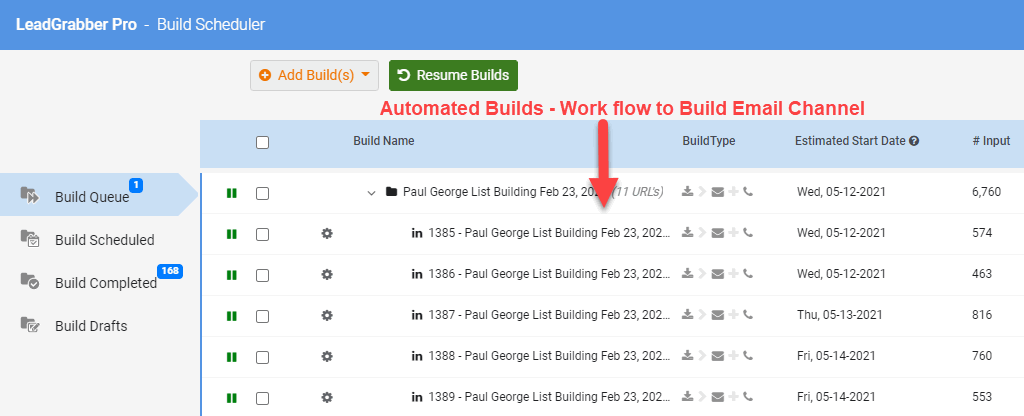Click black folder icon beside Paul George List Building
Screen dimensions: 1024x416
pos(391,192)
